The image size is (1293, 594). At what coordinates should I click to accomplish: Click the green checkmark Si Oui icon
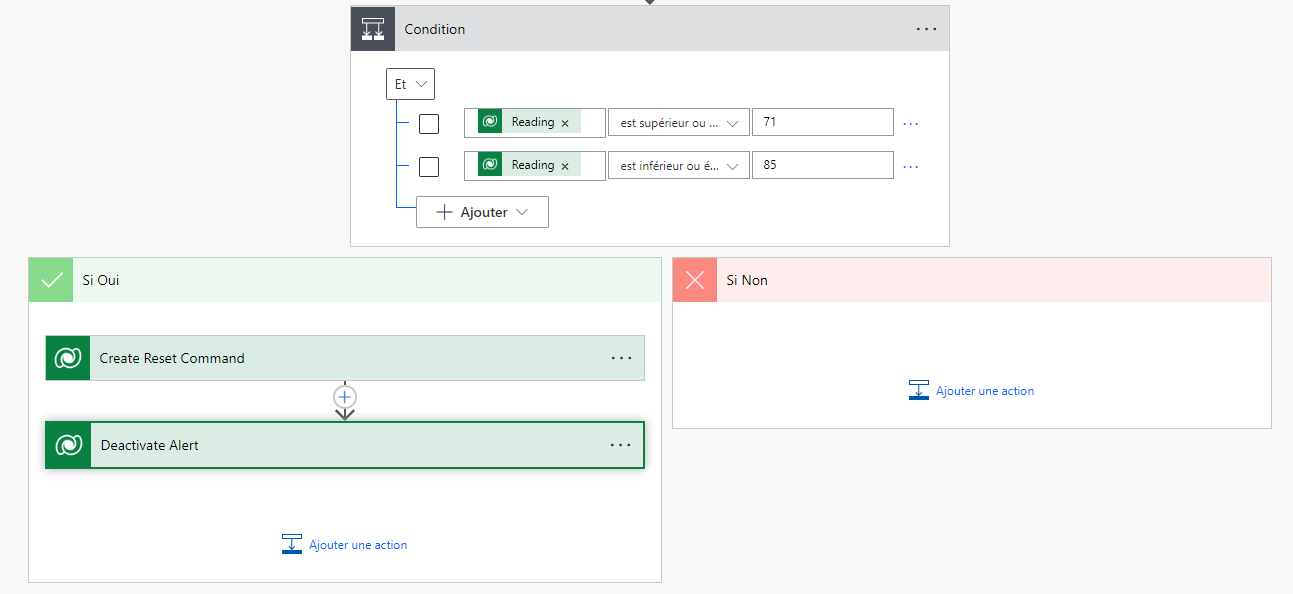pos(51,280)
